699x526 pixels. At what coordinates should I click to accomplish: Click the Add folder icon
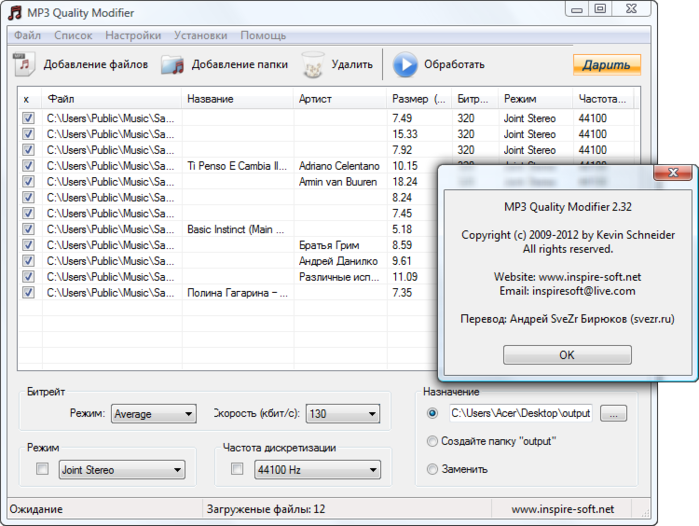tap(173, 65)
